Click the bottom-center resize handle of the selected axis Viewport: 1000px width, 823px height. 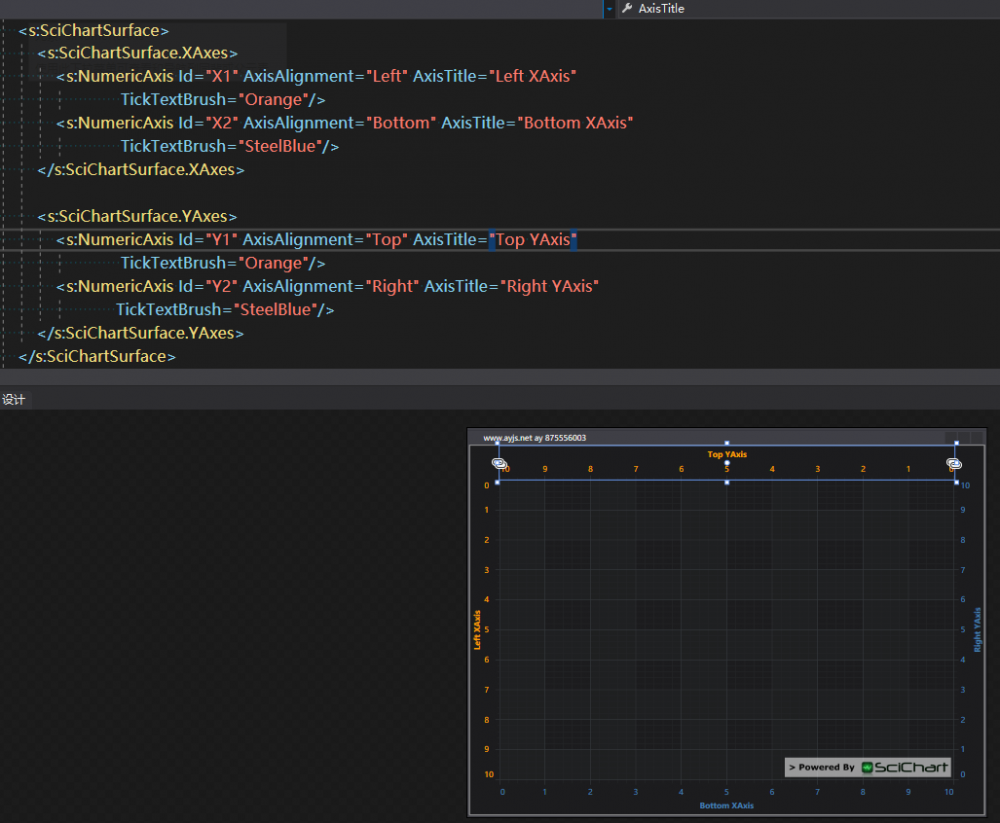727,482
